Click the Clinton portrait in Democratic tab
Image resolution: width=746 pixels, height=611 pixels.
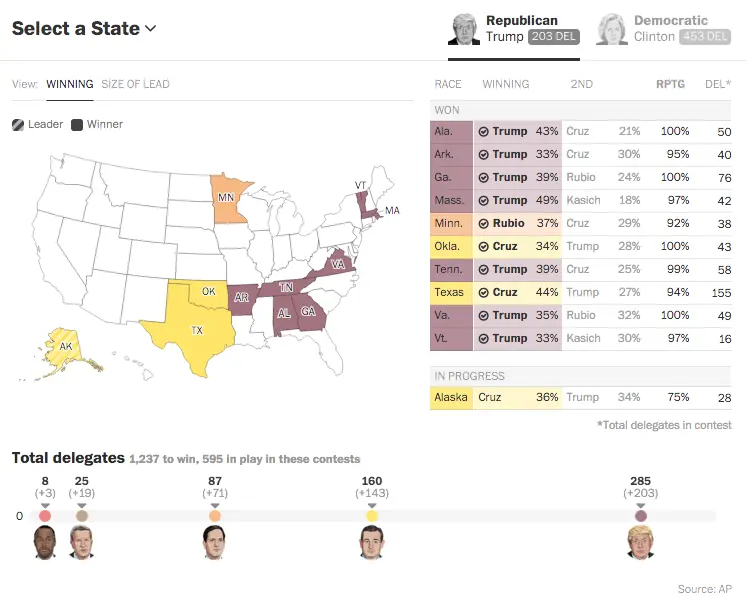612,29
